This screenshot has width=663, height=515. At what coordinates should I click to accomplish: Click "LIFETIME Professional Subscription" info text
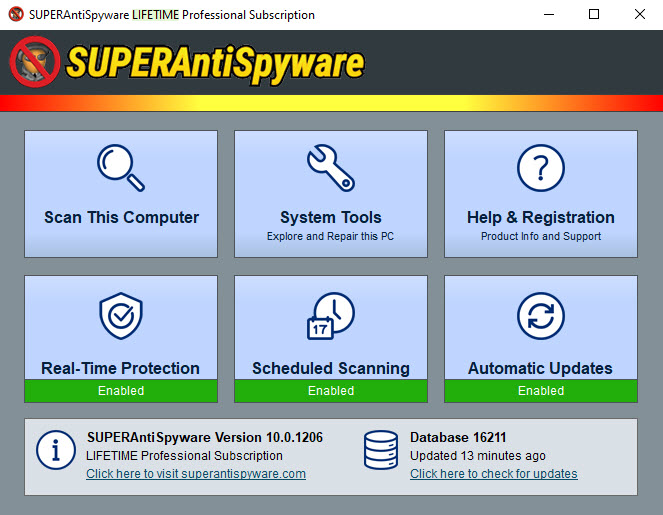pos(184,456)
